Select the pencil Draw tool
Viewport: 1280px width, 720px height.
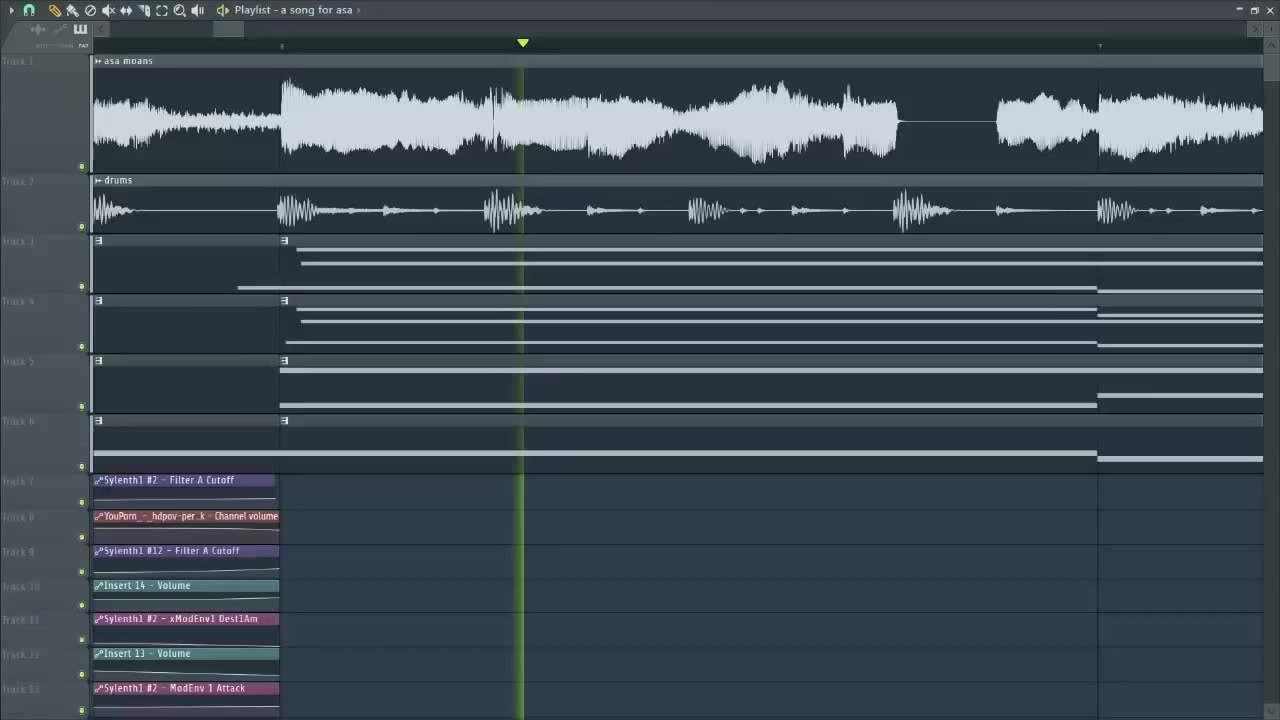54,10
